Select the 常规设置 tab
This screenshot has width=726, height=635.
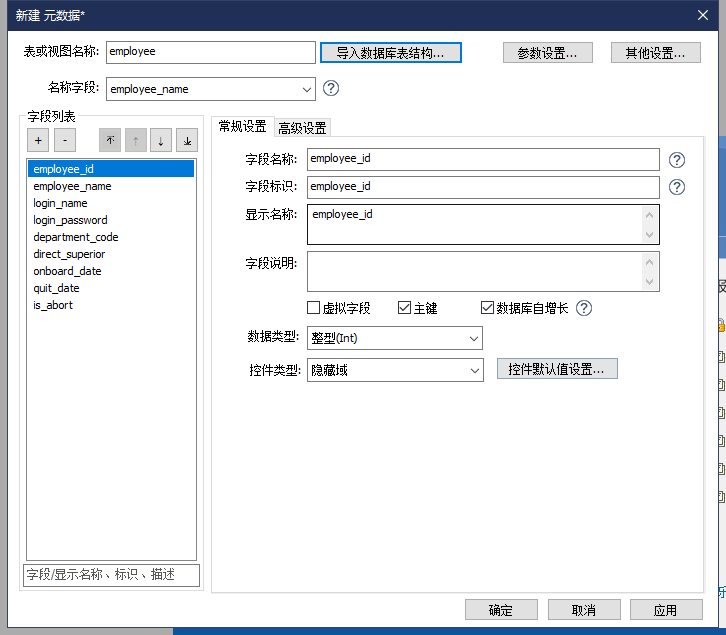[242, 127]
